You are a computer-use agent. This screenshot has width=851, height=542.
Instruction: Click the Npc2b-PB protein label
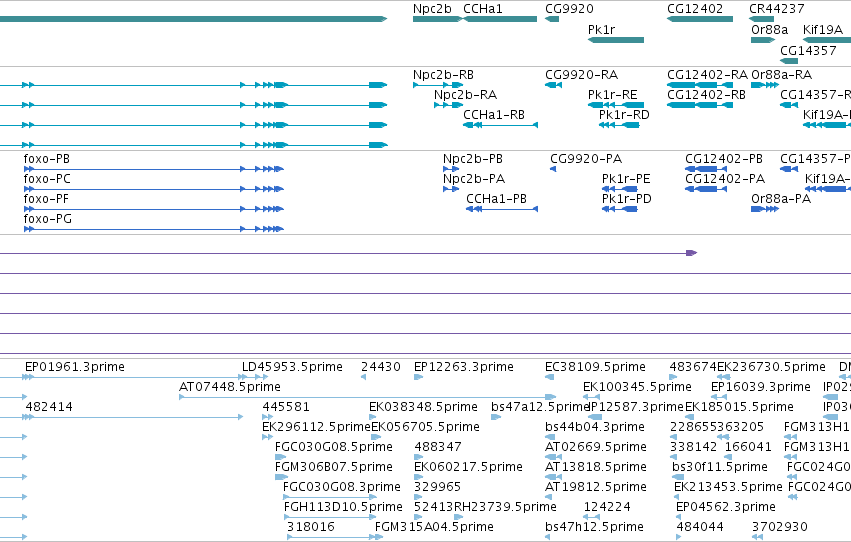473,159
